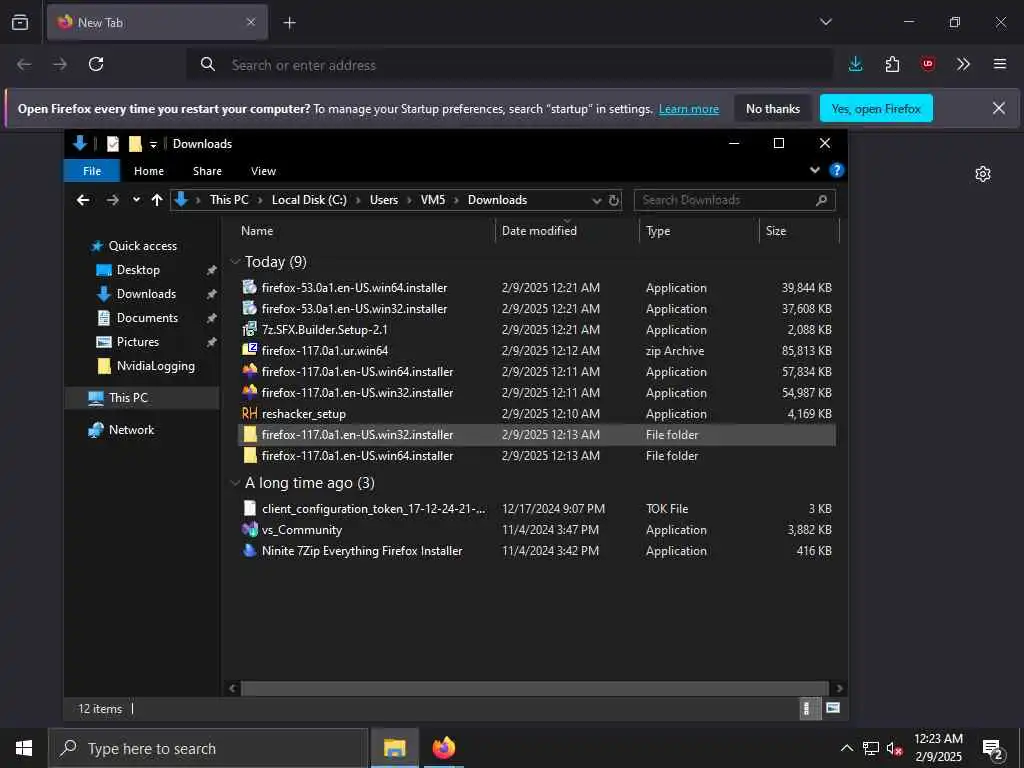The width and height of the screenshot is (1024, 768).
Task: Select This PC in navigation pane
Action: [x=128, y=397]
